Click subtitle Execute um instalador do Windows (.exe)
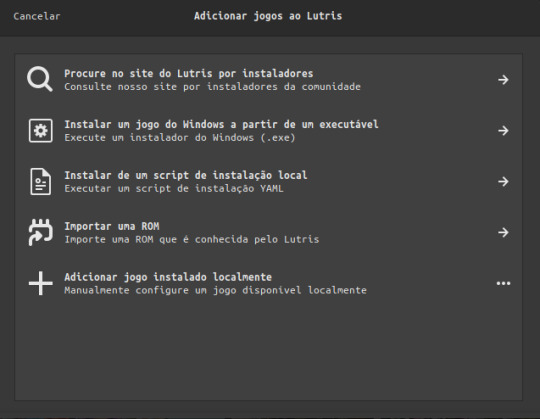The height and width of the screenshot is (419, 540). pyautogui.click(x=180, y=138)
